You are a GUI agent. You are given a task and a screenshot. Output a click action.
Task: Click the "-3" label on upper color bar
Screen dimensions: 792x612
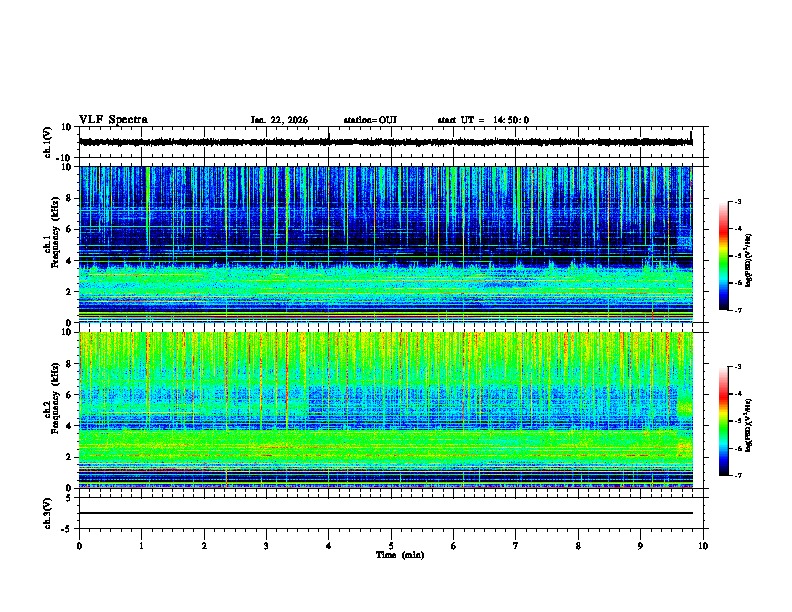pos(738,201)
